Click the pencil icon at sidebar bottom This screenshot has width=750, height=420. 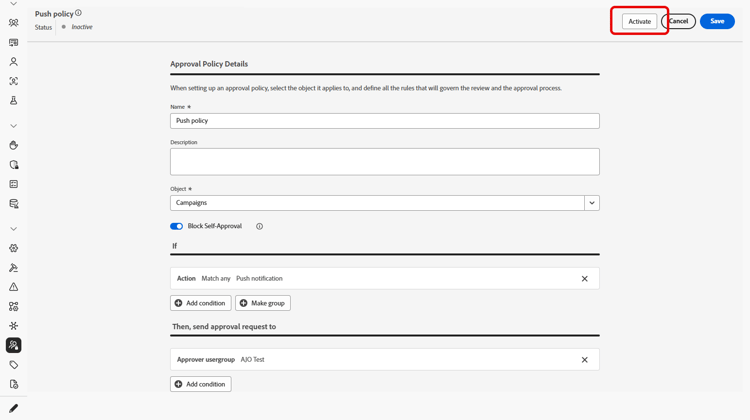click(14, 408)
